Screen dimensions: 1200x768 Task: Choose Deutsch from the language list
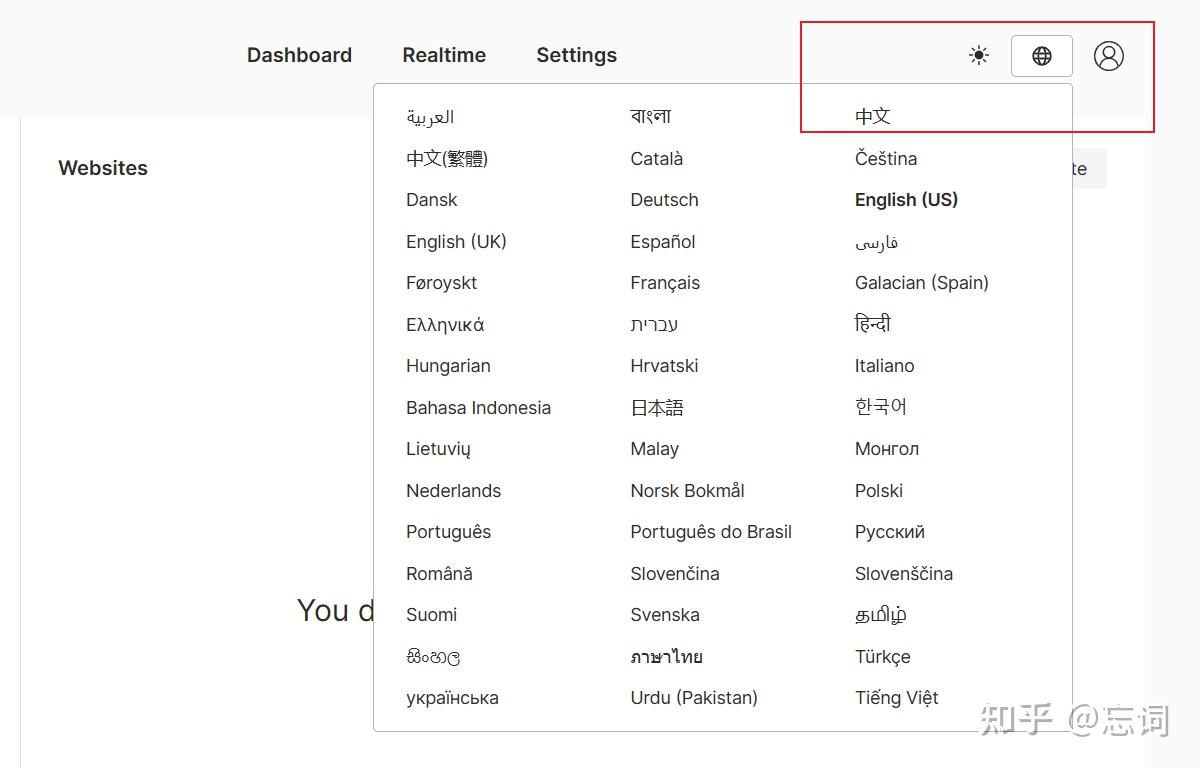(x=664, y=200)
